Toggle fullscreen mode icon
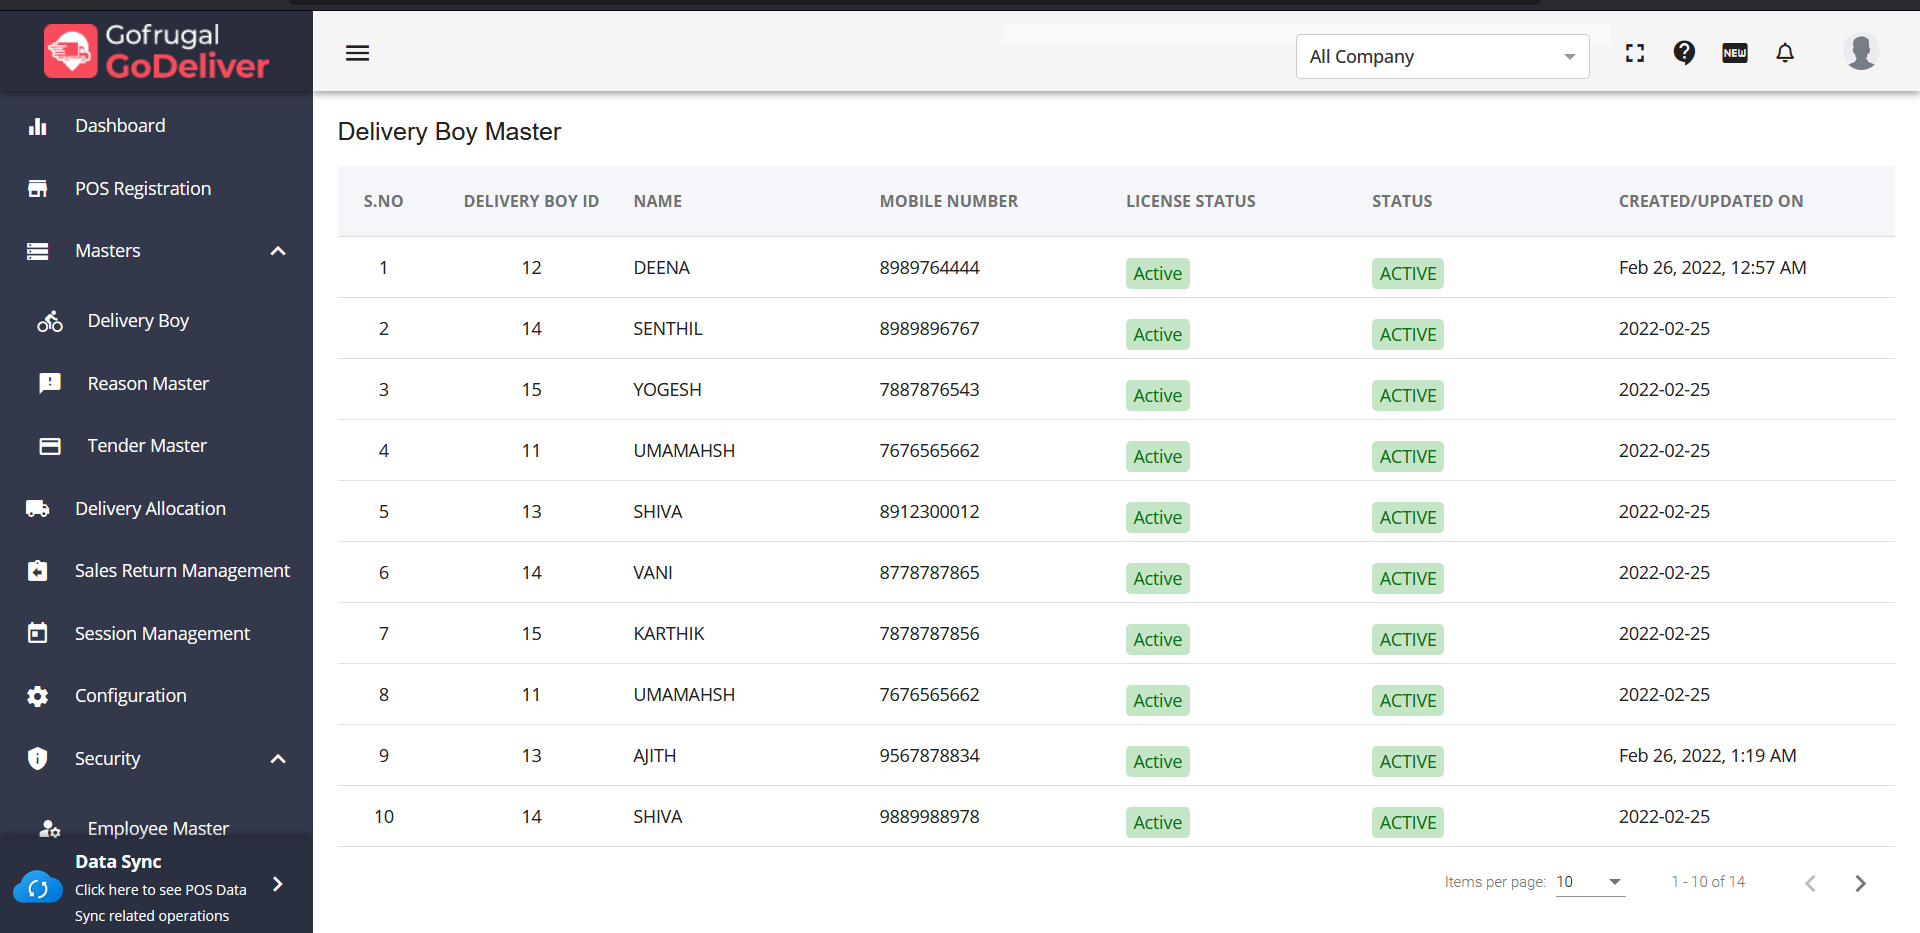Screen dimensions: 1920x933 pyautogui.click(x=1635, y=53)
